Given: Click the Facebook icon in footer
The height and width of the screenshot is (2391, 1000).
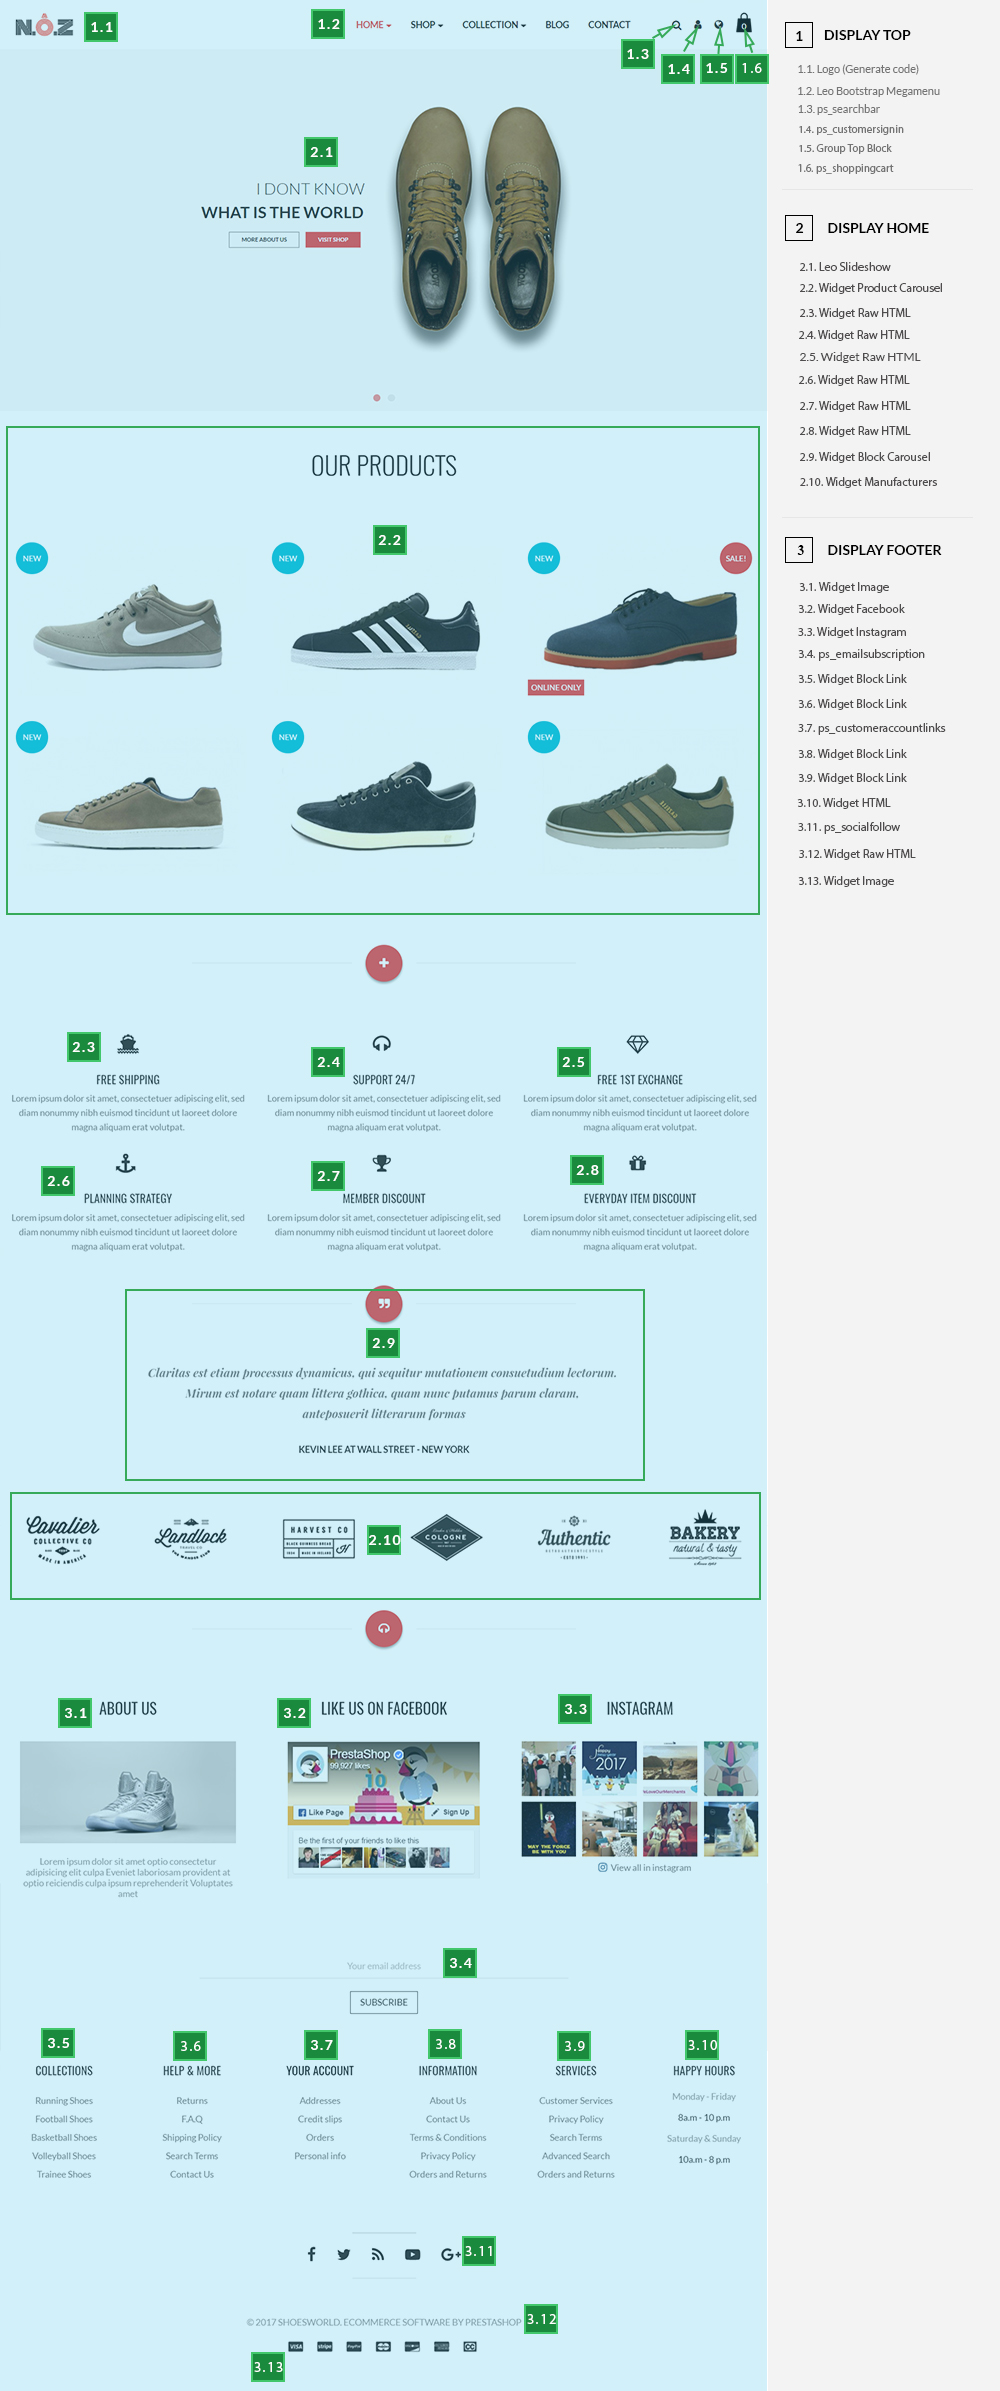Looking at the screenshot, I should [311, 2254].
